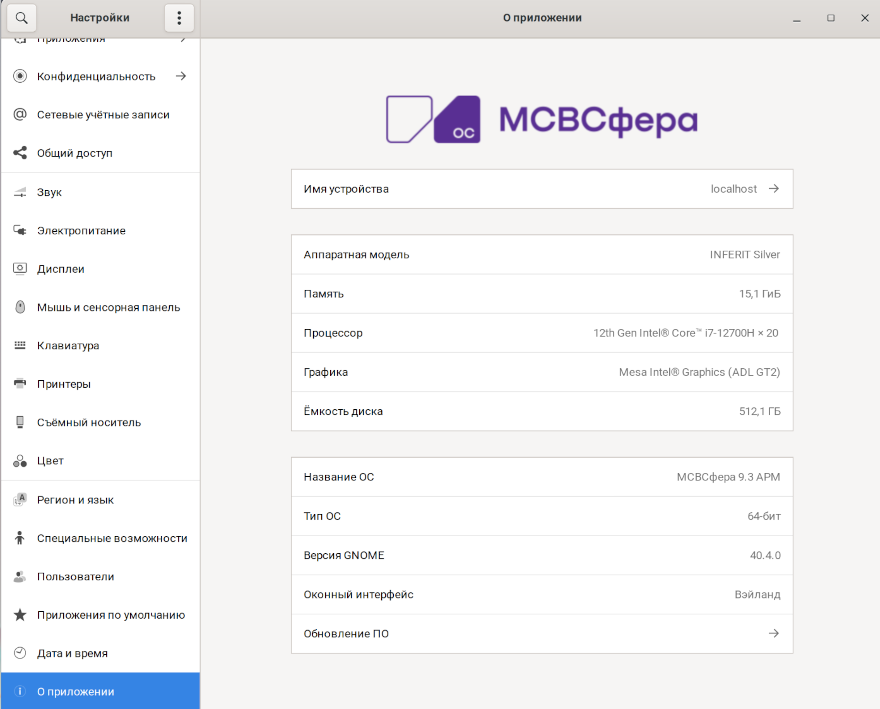Open Сетевые учётные записи settings panel
Screen dimensions: 880x709
coord(100,115)
